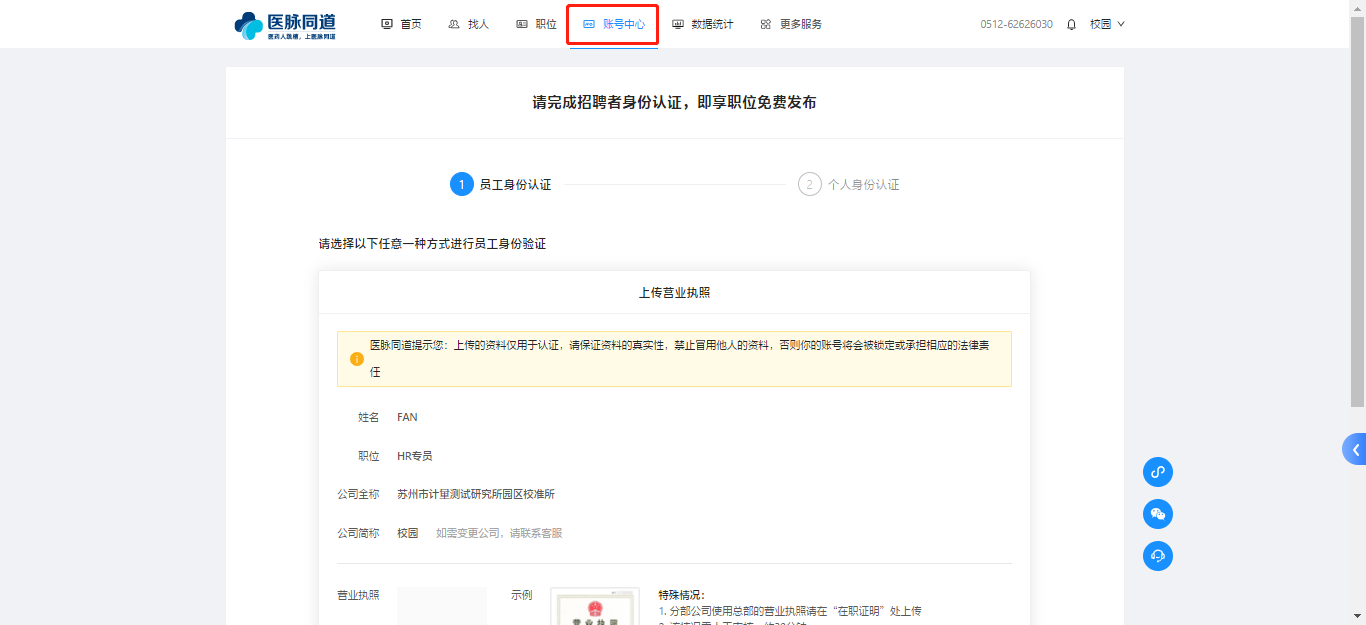Go to the 职位 menu item

537,24
